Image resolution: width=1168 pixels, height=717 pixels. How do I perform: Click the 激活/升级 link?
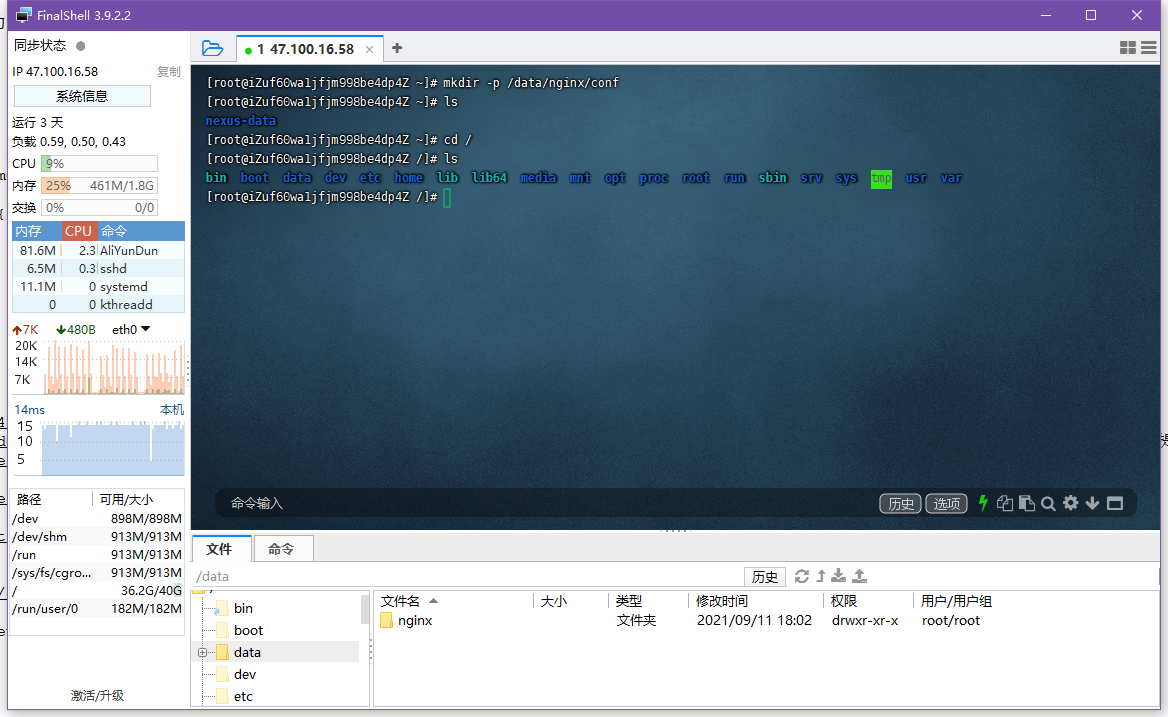pos(98,695)
